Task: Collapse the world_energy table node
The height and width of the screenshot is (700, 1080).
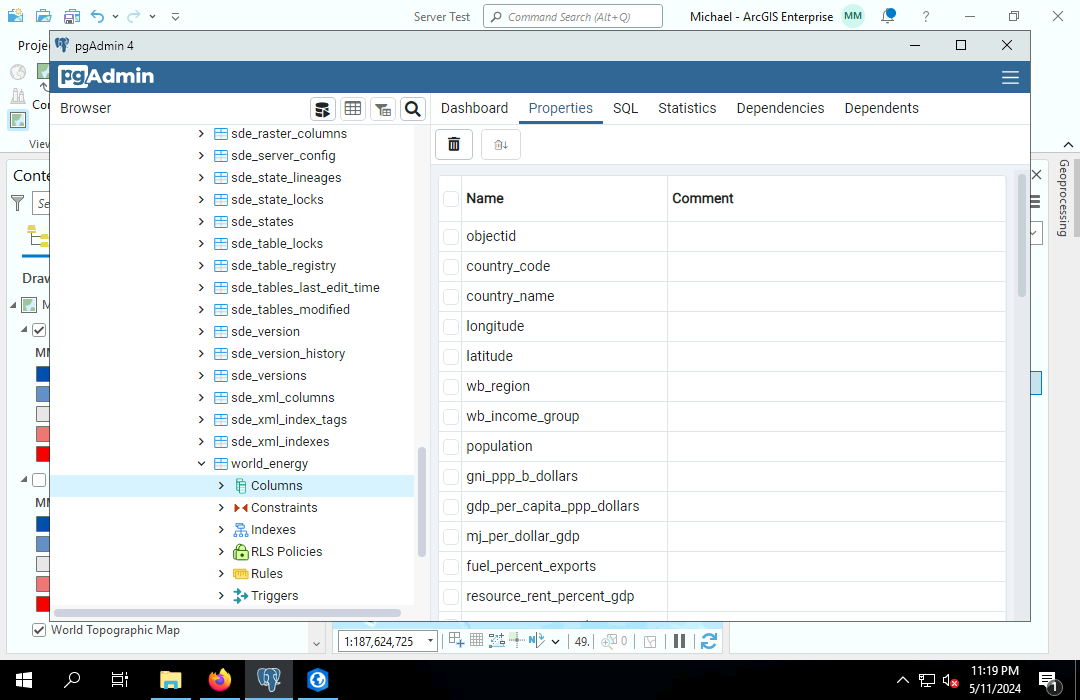Action: point(201,464)
